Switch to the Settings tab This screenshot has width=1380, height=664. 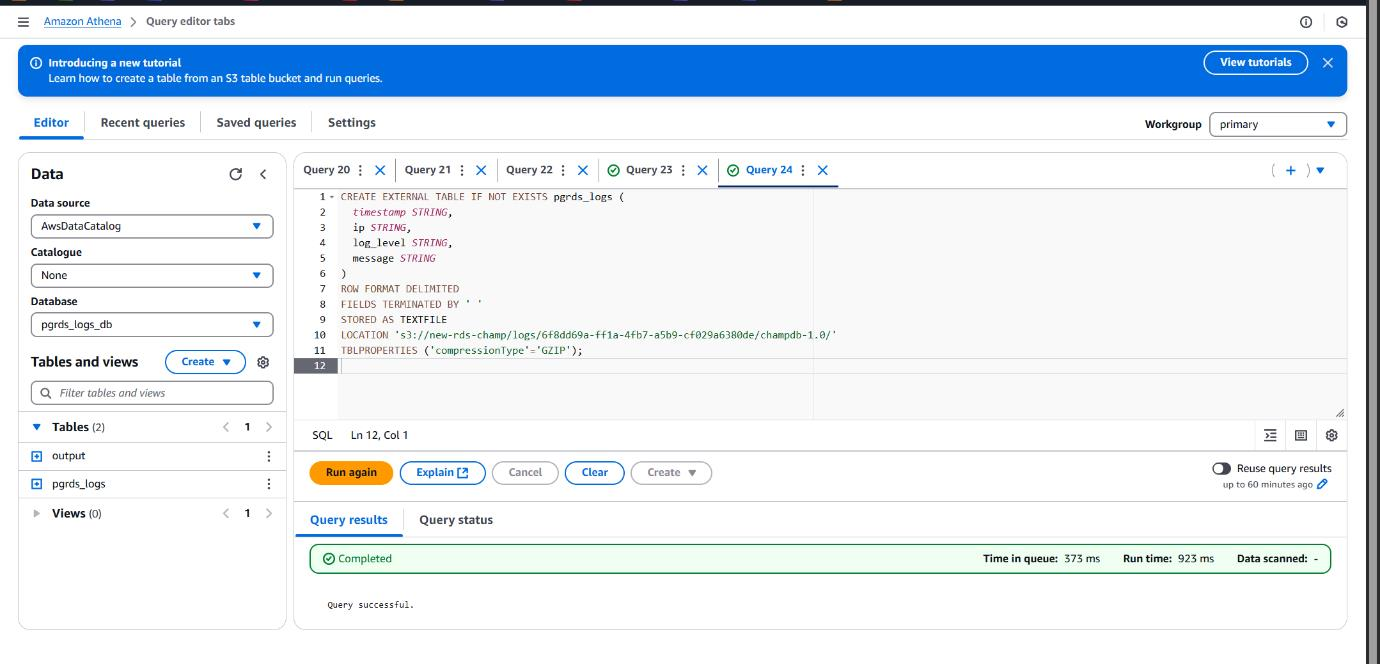tap(352, 123)
